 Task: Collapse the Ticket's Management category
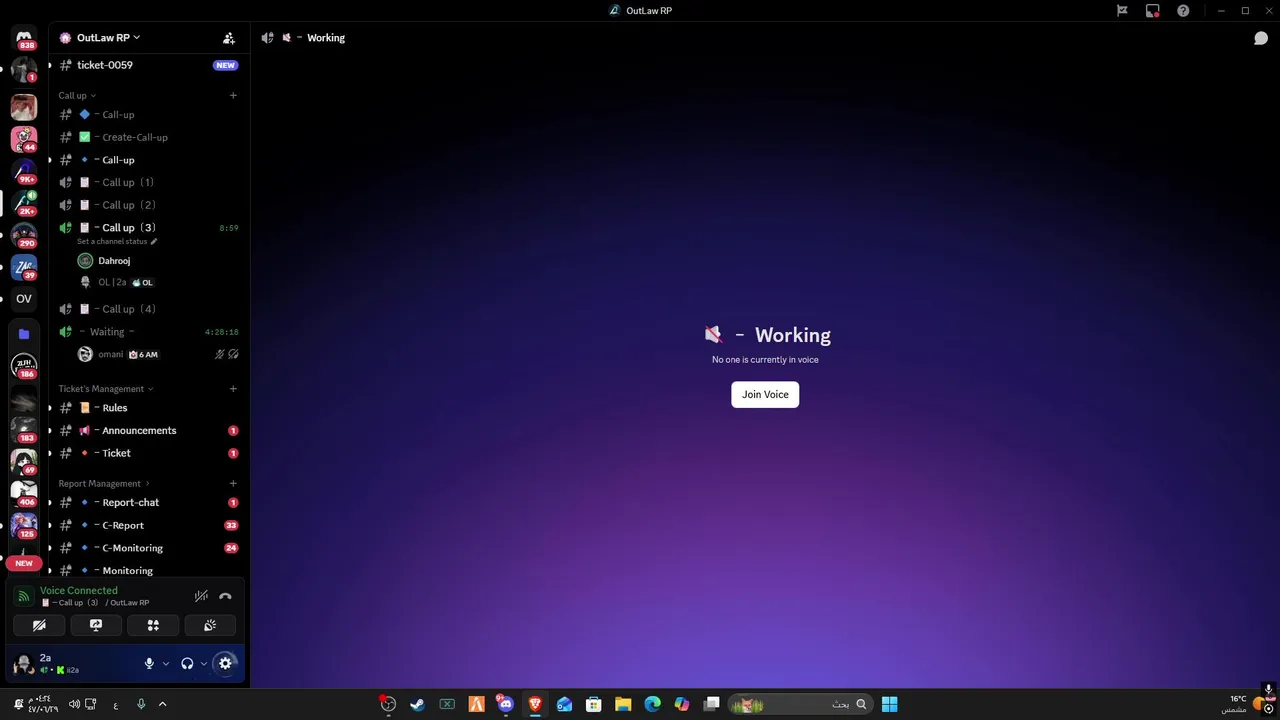[105, 389]
